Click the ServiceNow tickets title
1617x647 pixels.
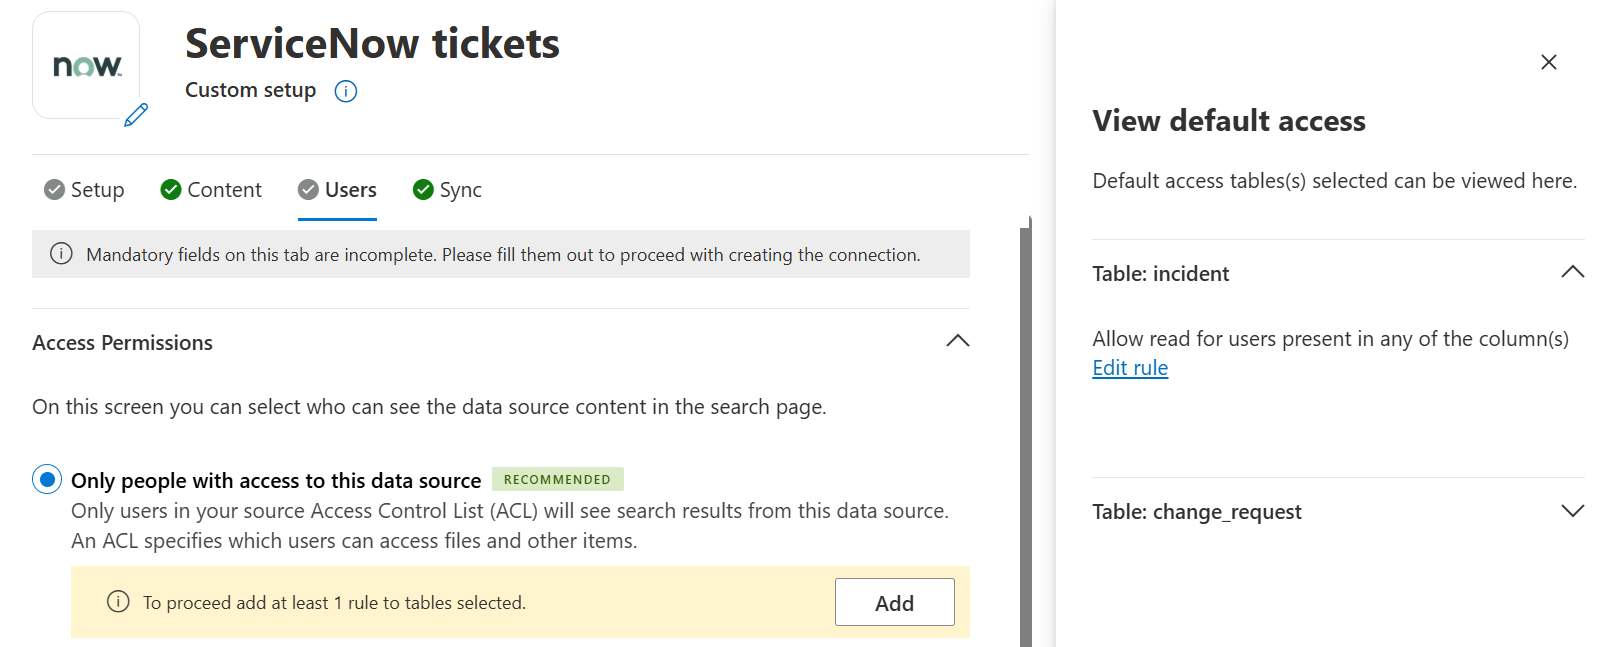pos(372,44)
